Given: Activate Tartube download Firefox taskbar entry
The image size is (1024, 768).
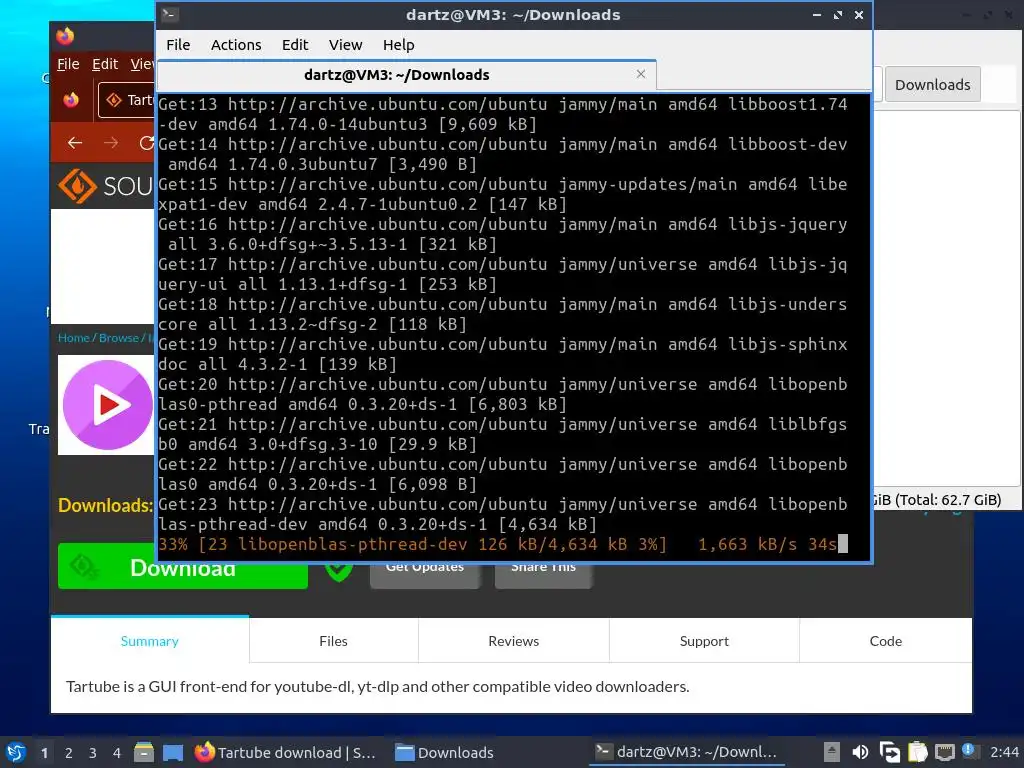Looking at the screenshot, I should pos(285,752).
